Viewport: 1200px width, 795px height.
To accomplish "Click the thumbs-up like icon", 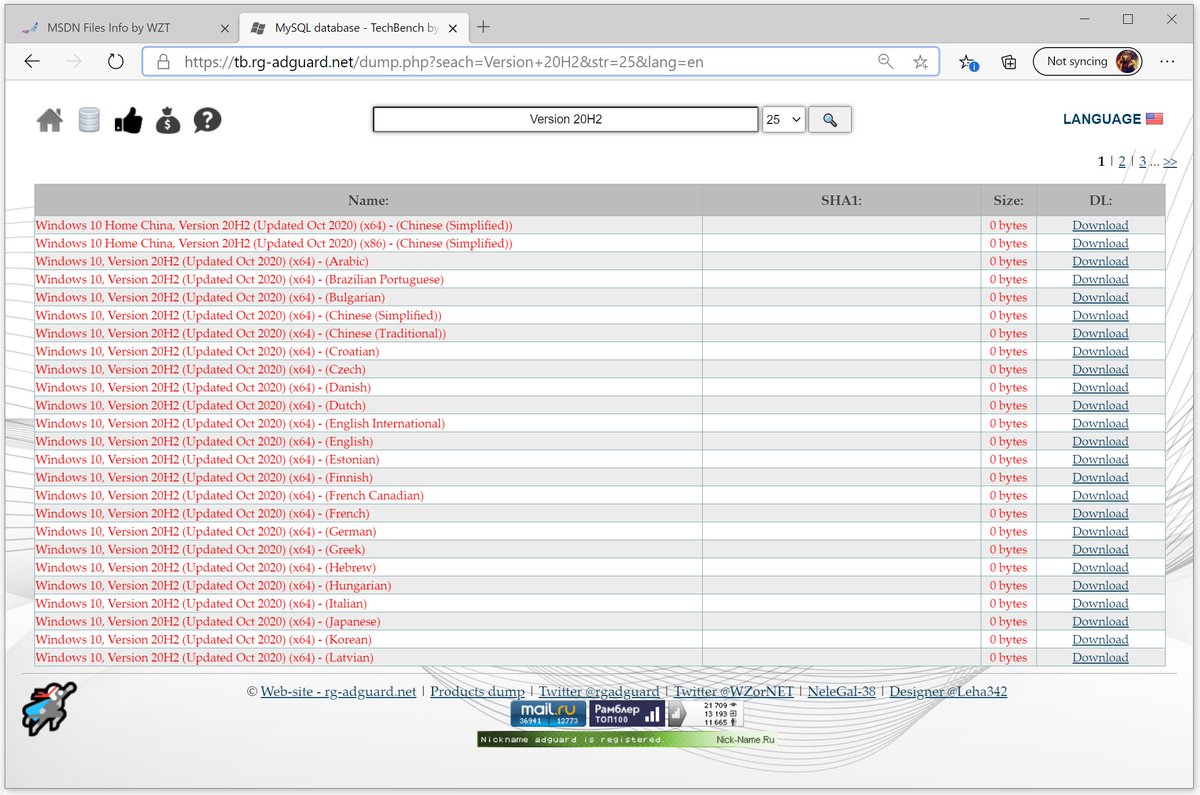I will click(128, 119).
